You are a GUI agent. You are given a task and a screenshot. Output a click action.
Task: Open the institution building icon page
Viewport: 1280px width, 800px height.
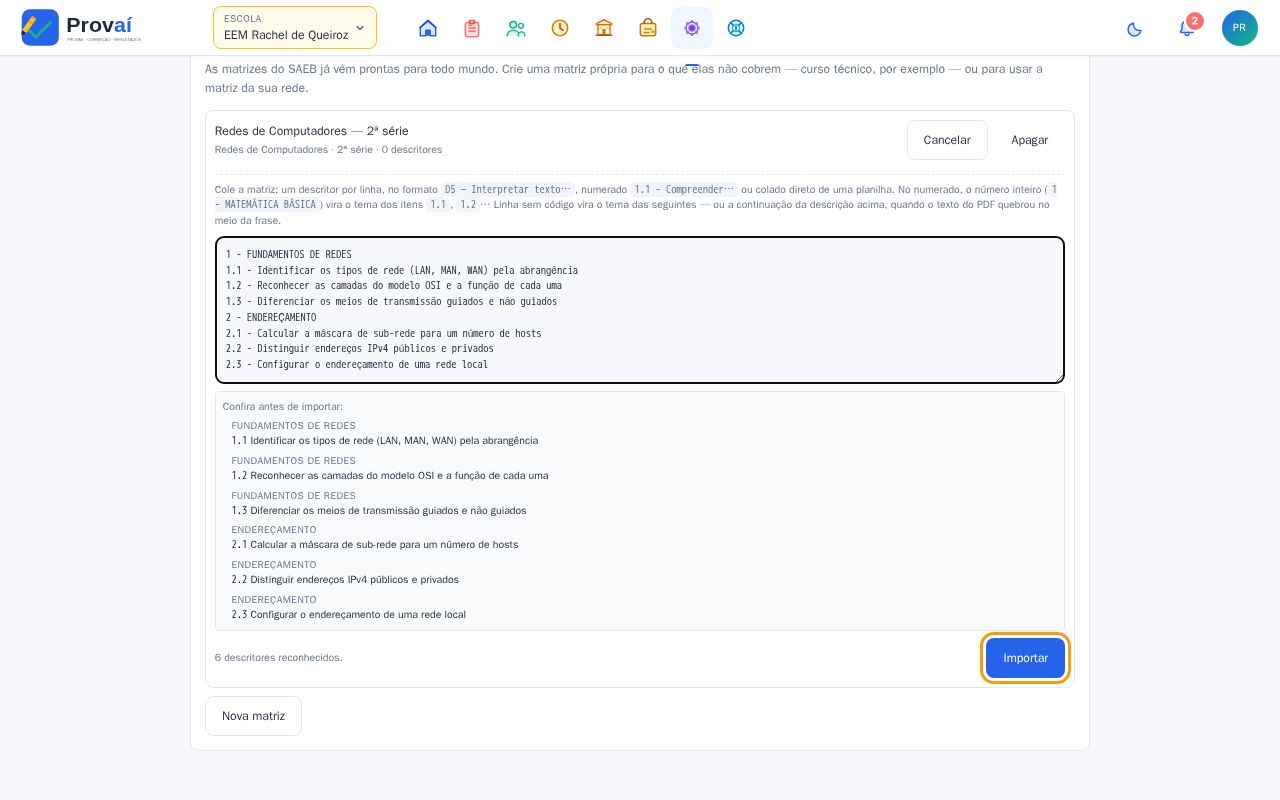click(x=604, y=28)
